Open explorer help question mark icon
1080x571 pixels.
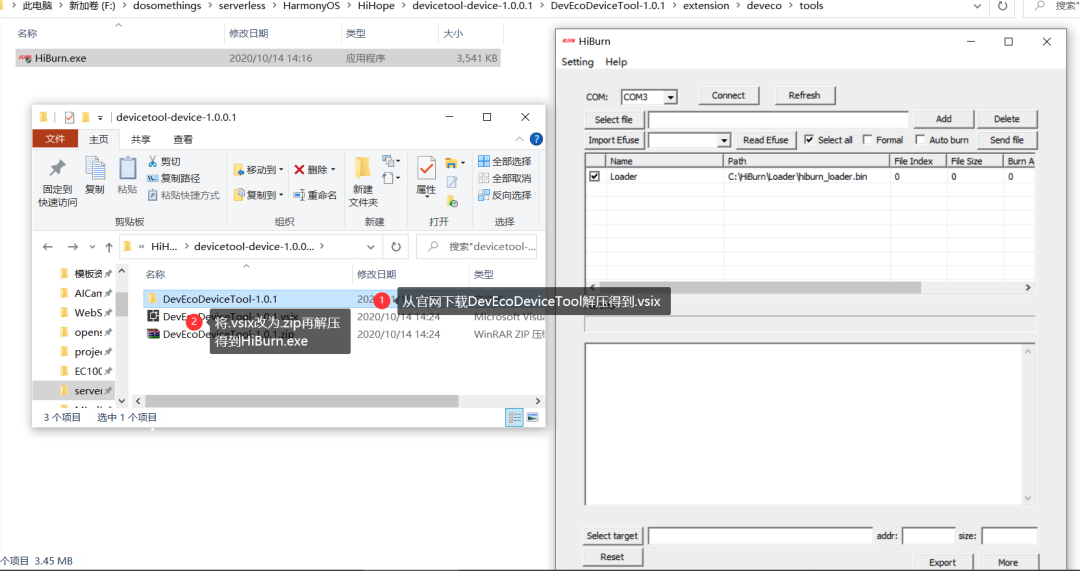click(536, 139)
